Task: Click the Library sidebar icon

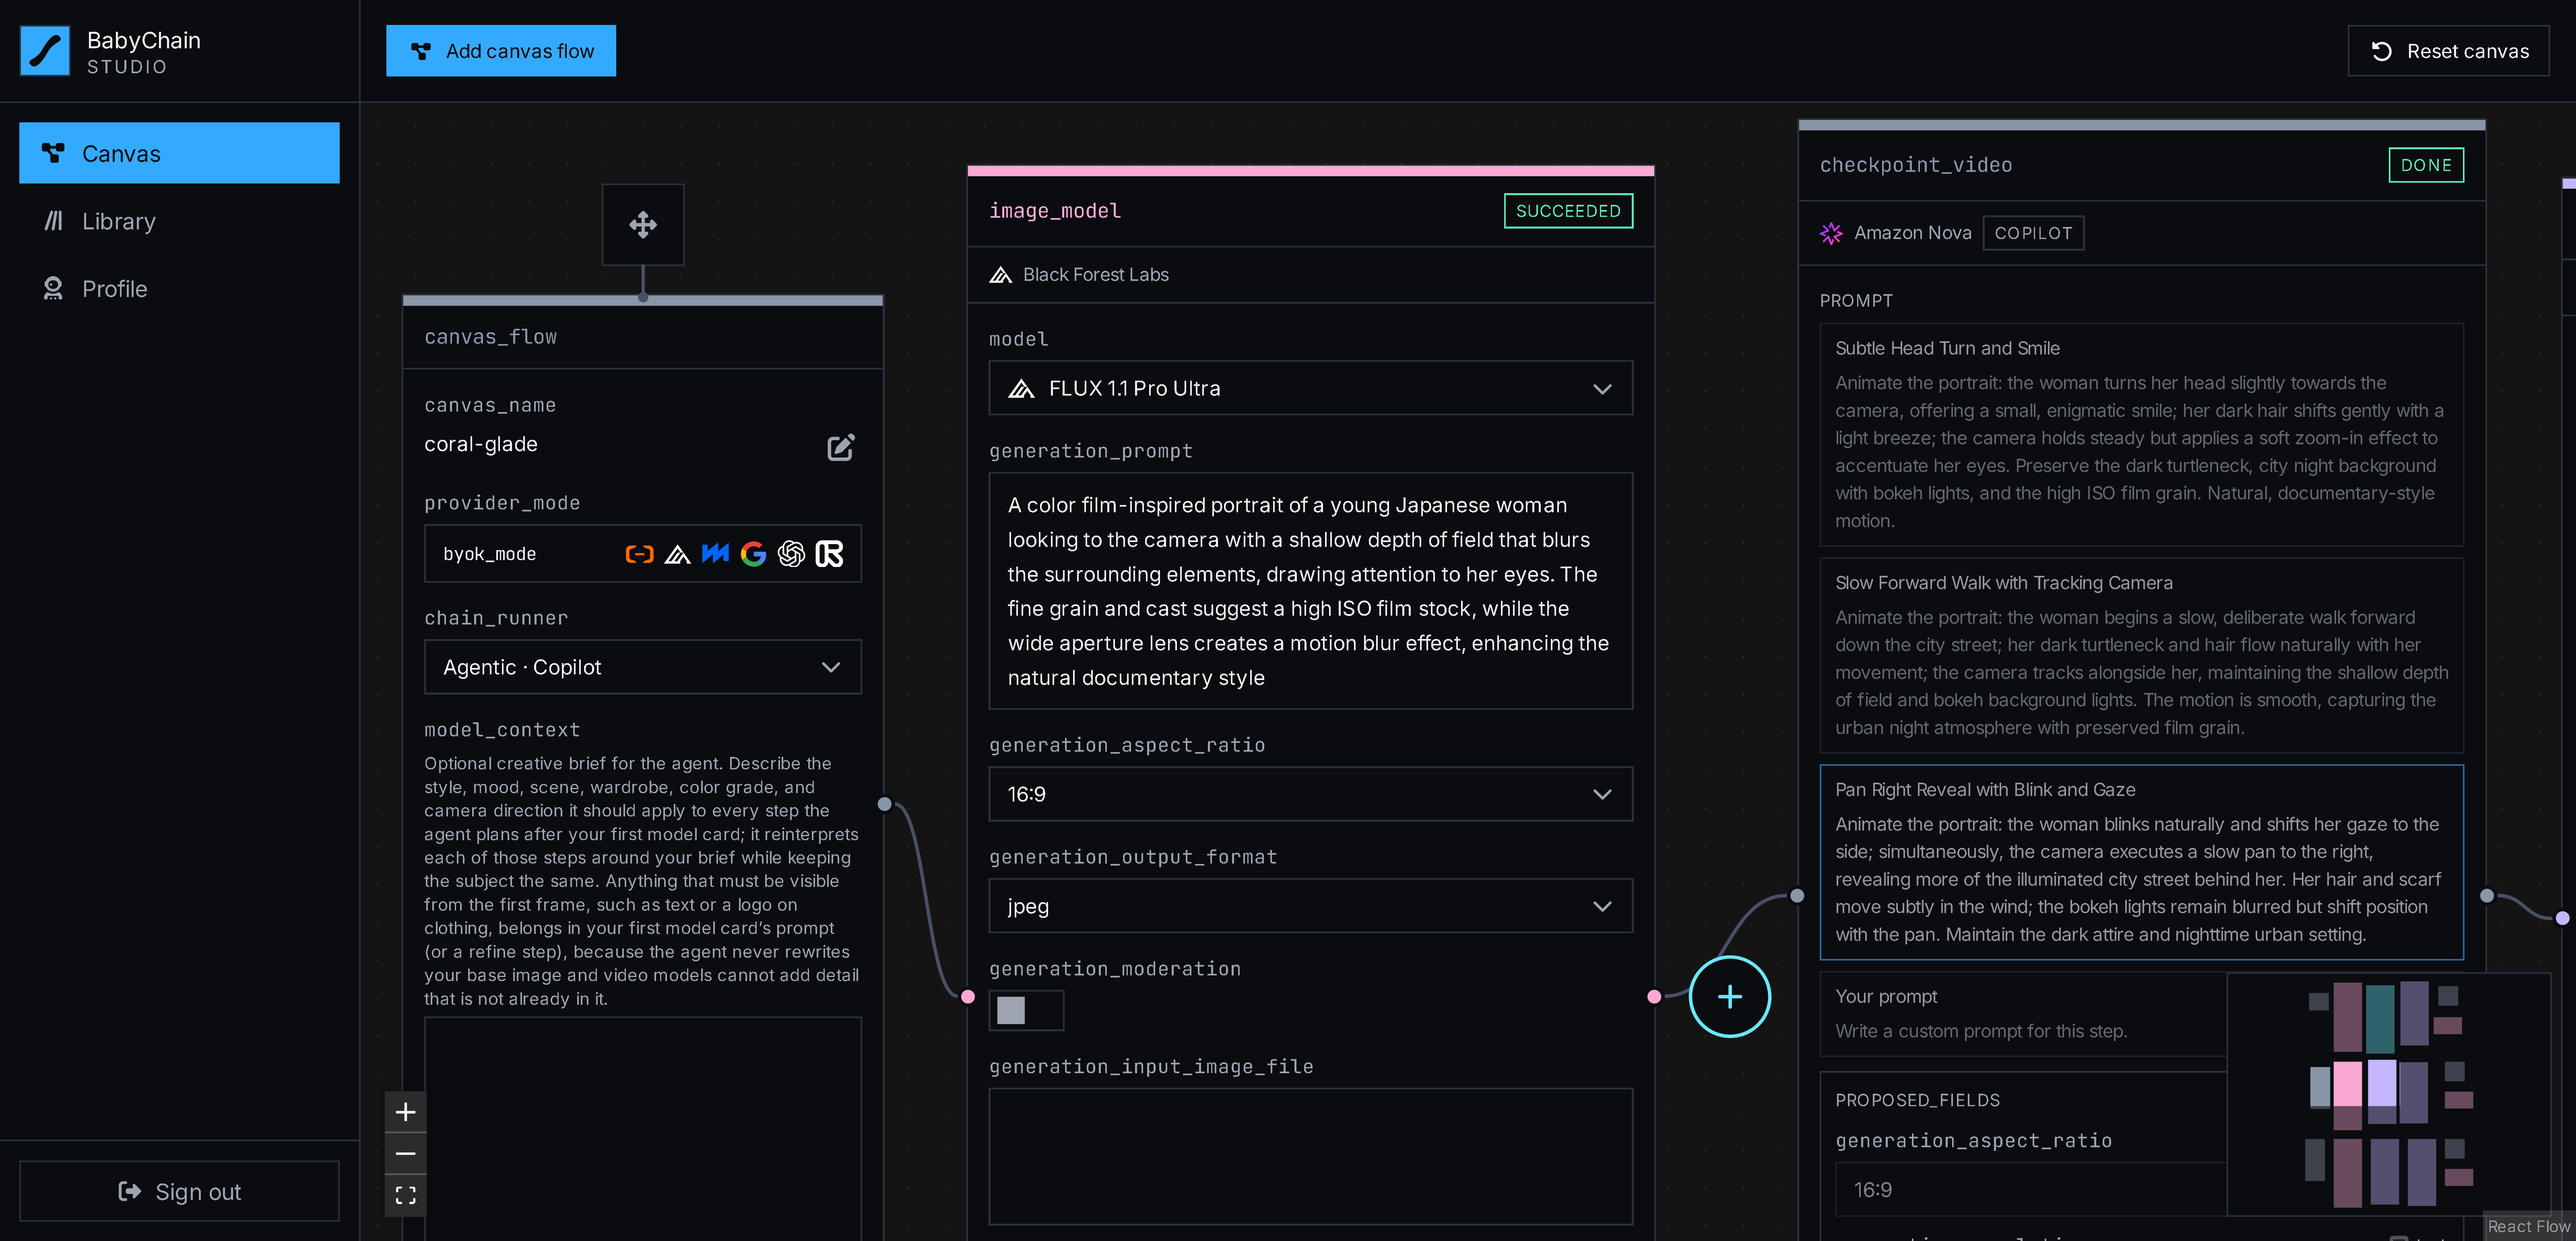Action: 53,221
